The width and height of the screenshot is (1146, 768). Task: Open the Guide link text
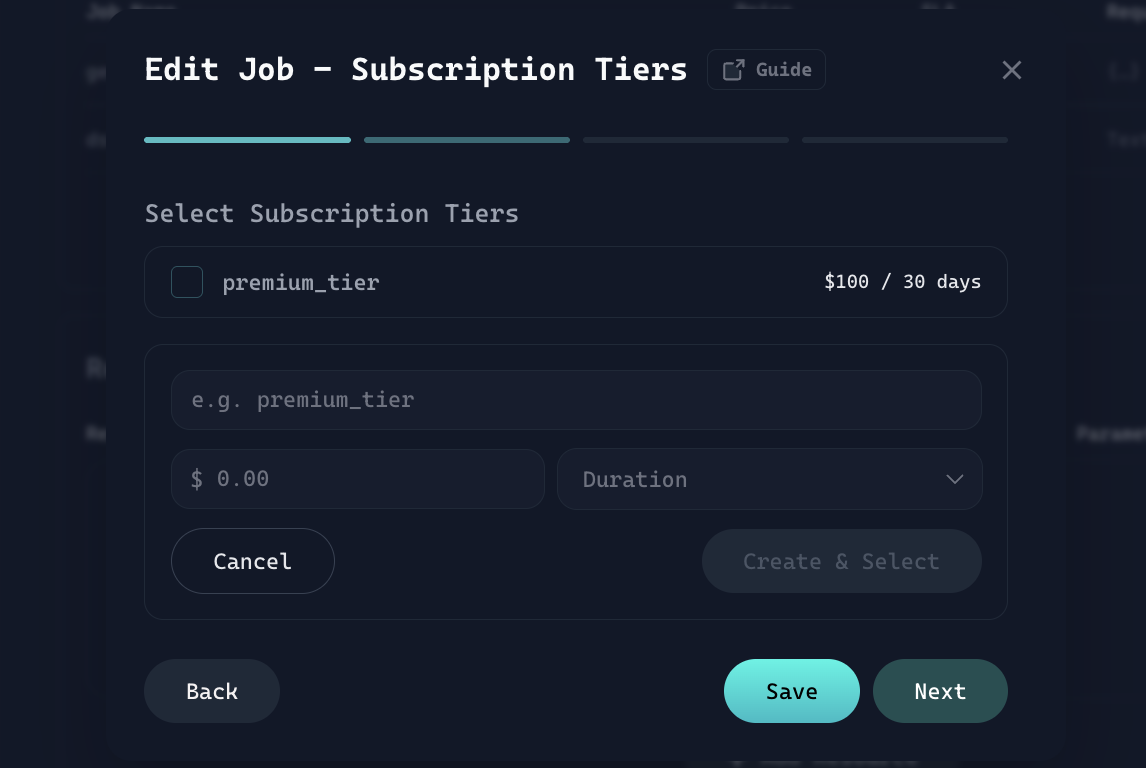[783, 70]
